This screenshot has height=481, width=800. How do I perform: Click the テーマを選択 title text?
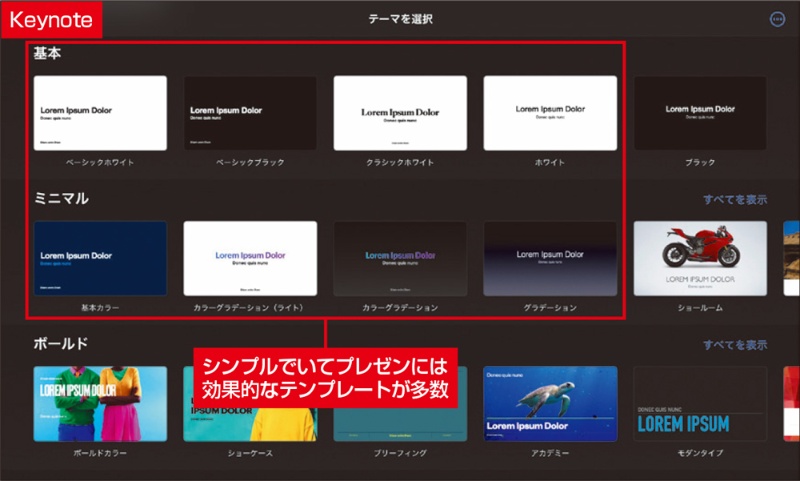401,19
